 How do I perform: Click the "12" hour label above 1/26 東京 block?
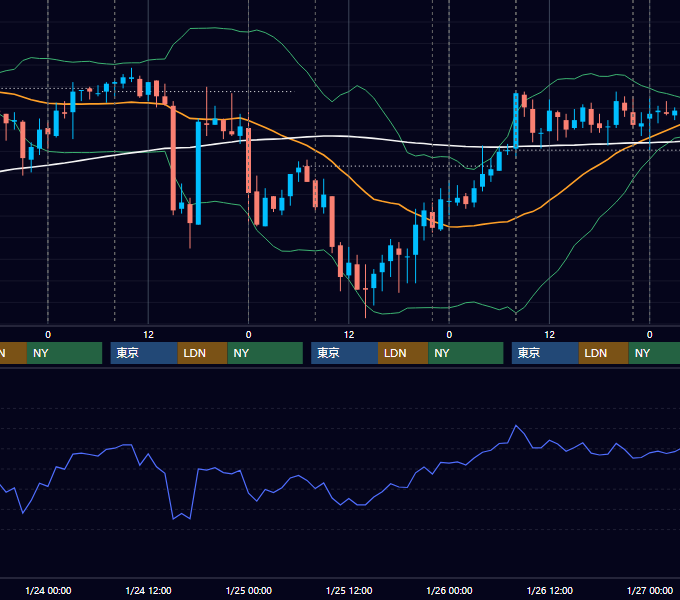point(549,335)
